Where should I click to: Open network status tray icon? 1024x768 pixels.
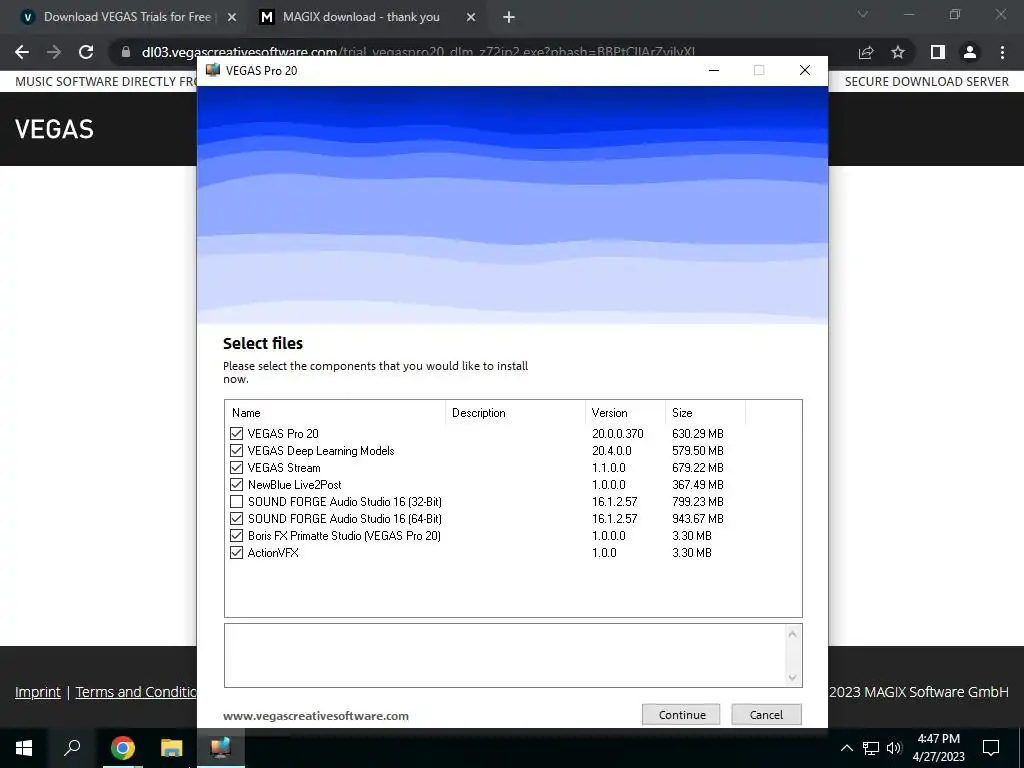[x=871, y=748]
